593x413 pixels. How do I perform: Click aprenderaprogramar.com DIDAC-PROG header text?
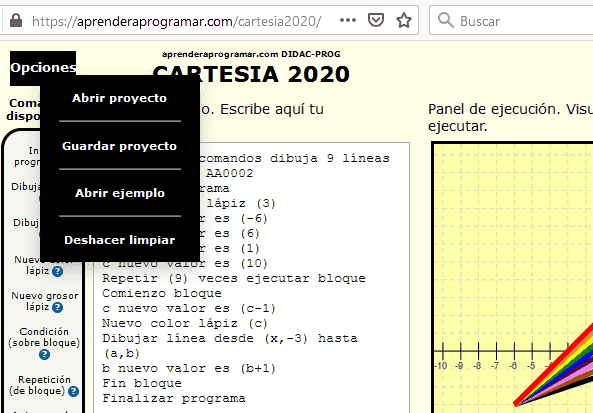pyautogui.click(x=251, y=54)
